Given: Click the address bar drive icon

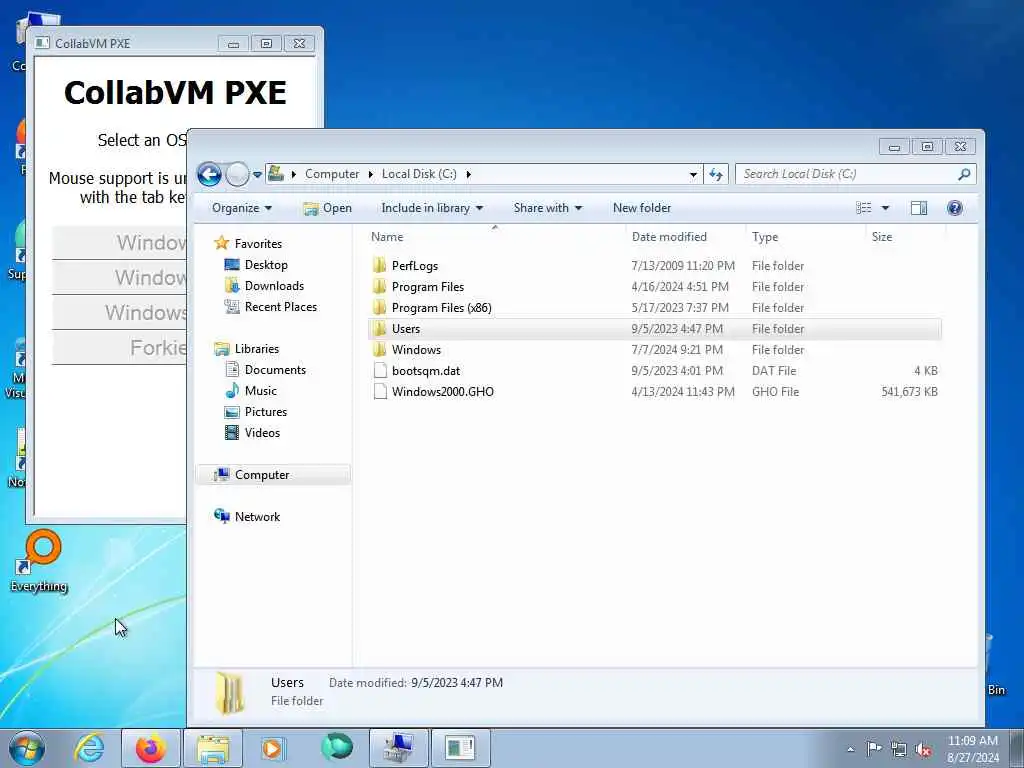Looking at the screenshot, I should pos(276,174).
